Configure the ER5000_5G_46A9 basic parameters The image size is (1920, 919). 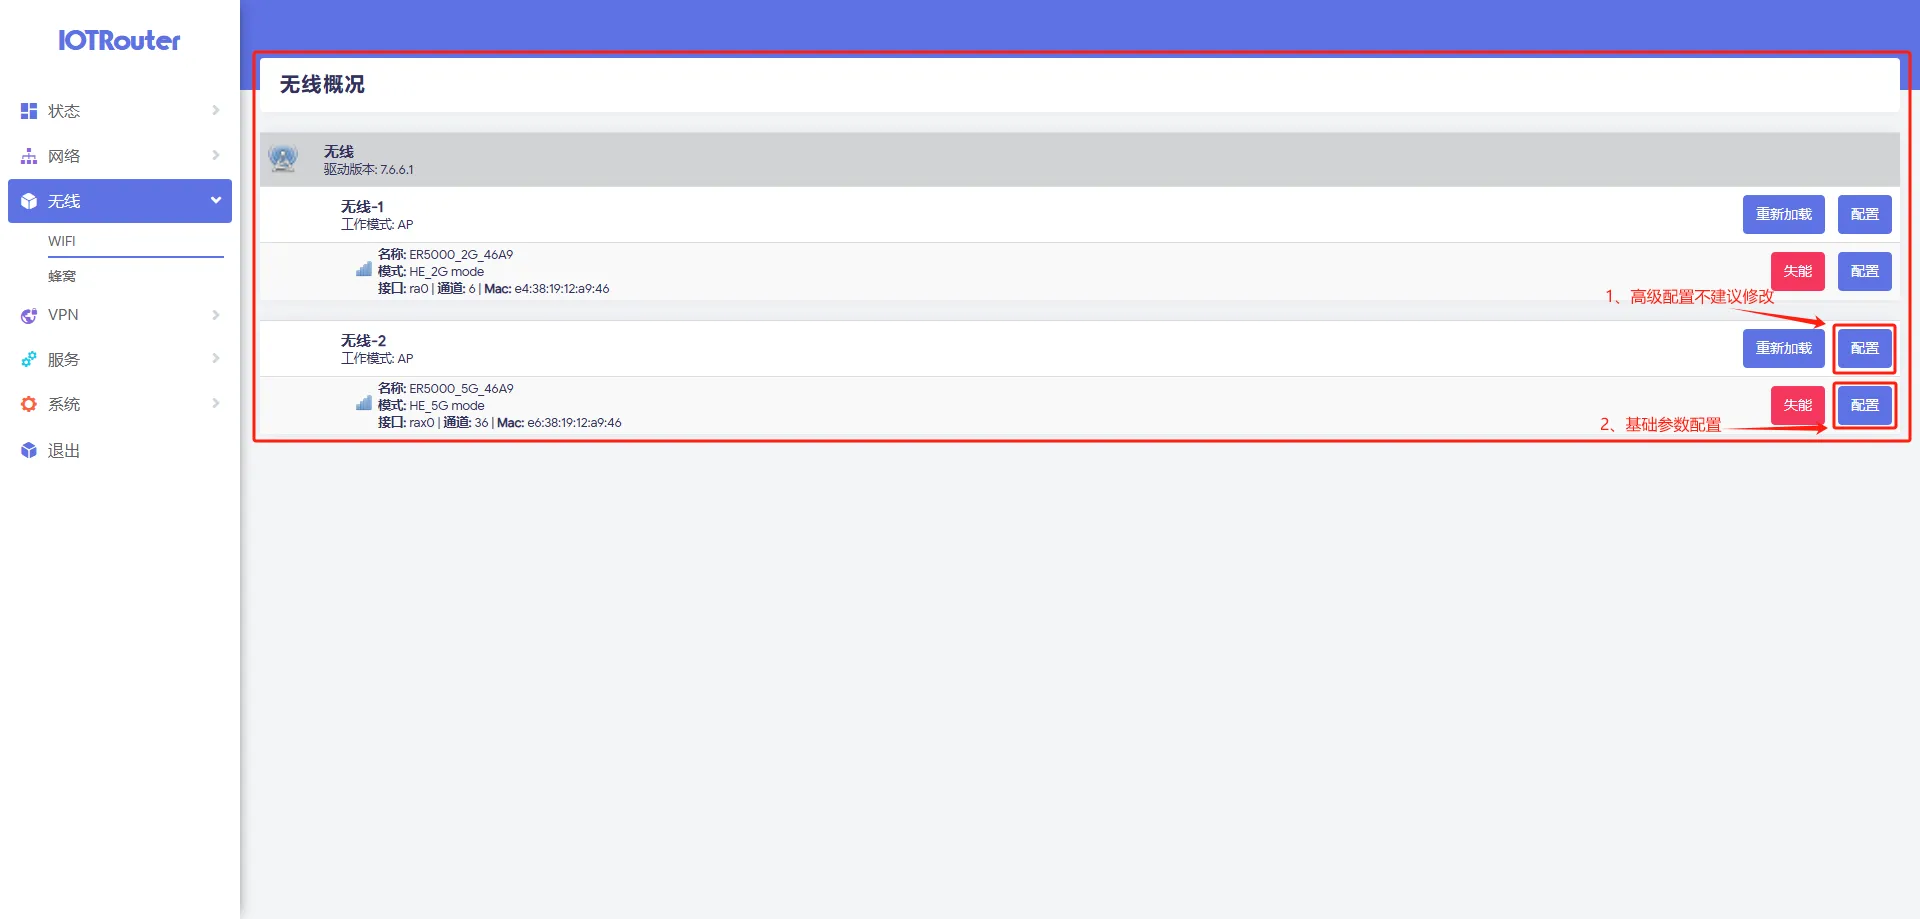[x=1864, y=405]
